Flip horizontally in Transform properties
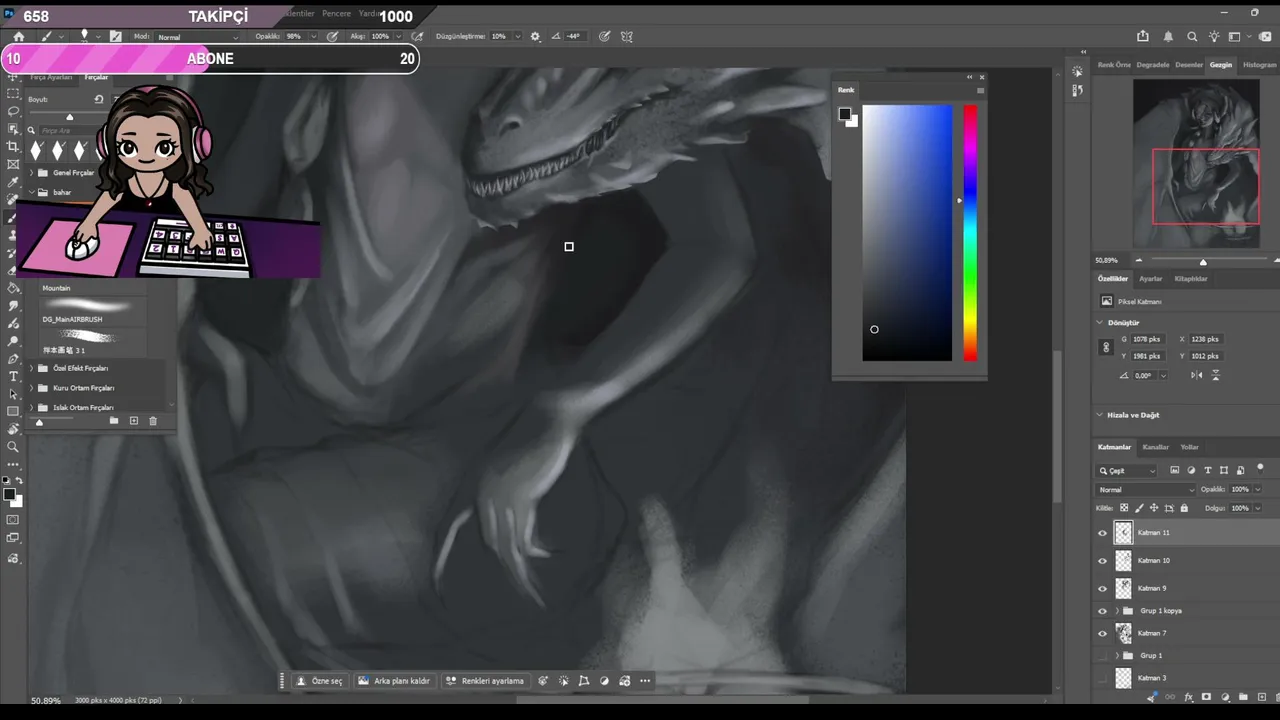Viewport: 1280px width, 720px height. (x=1197, y=375)
